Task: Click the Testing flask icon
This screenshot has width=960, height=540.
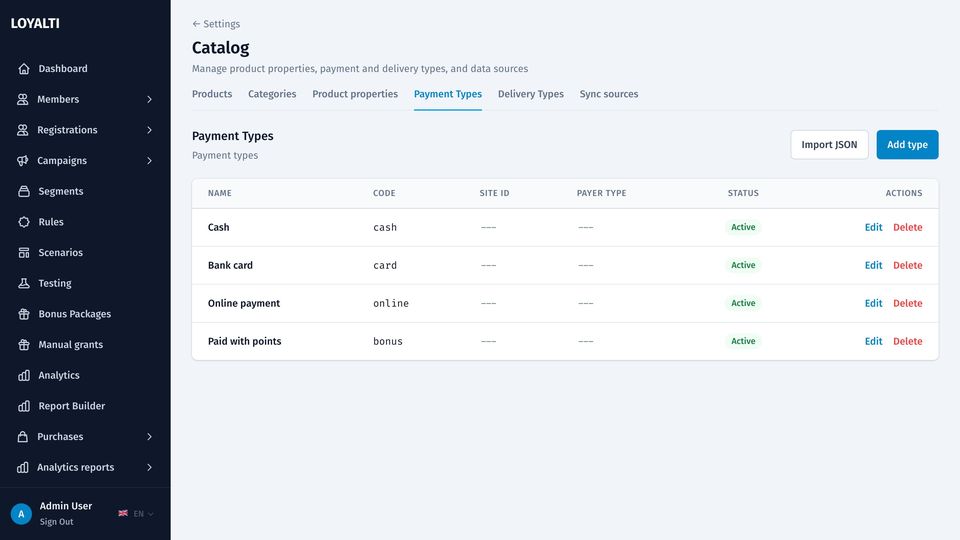Action: click(x=24, y=283)
